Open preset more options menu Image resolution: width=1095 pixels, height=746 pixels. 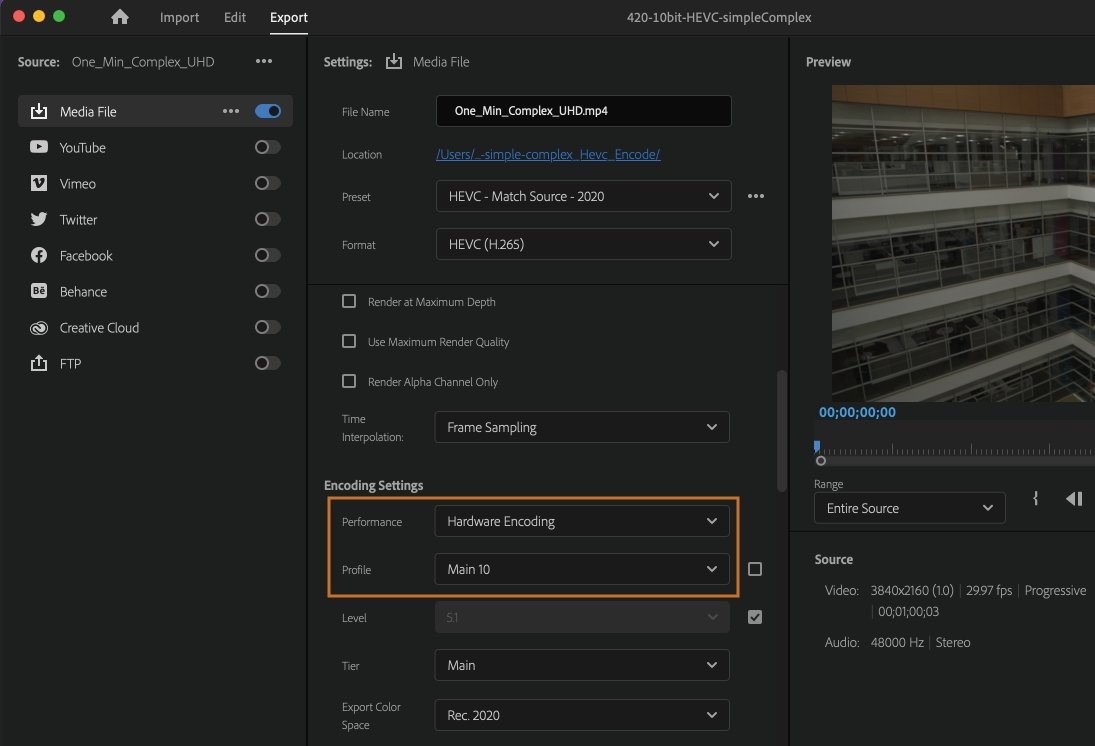756,196
